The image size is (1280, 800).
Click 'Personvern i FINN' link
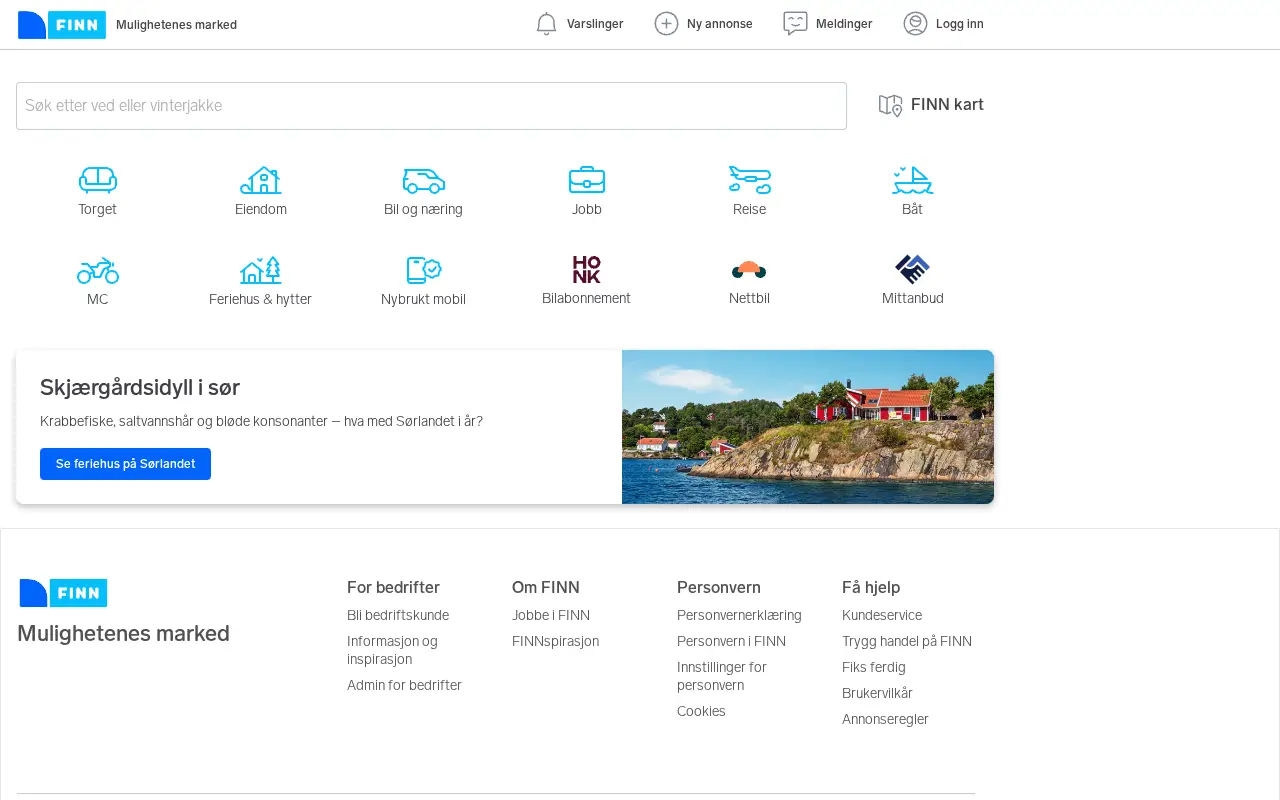731,641
